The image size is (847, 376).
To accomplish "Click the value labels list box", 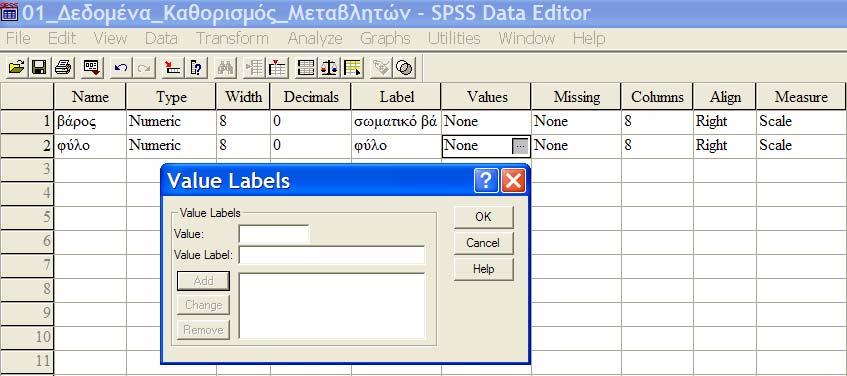I will 332,306.
